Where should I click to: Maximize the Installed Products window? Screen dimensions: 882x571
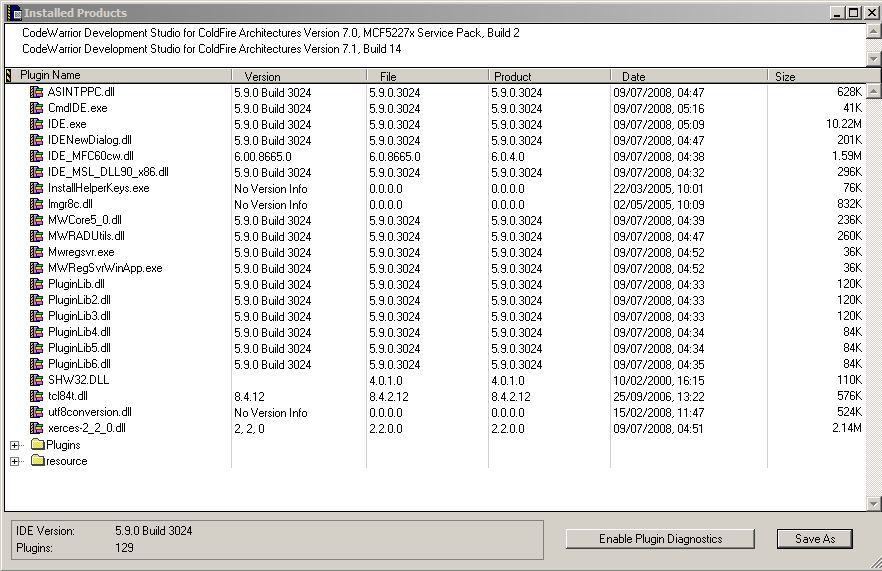[x=854, y=13]
